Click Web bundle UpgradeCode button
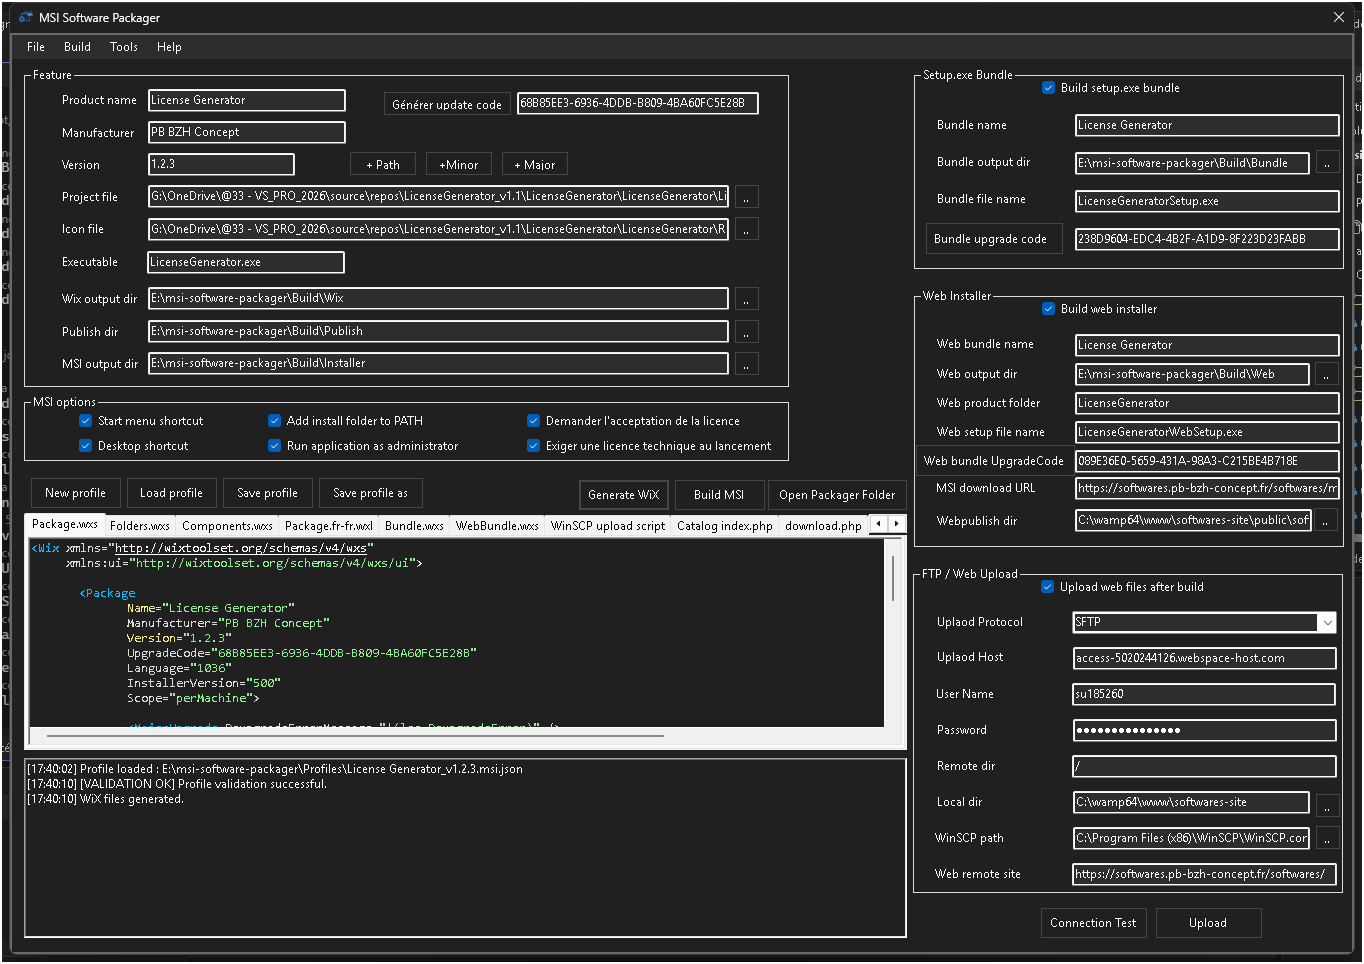 [994, 461]
